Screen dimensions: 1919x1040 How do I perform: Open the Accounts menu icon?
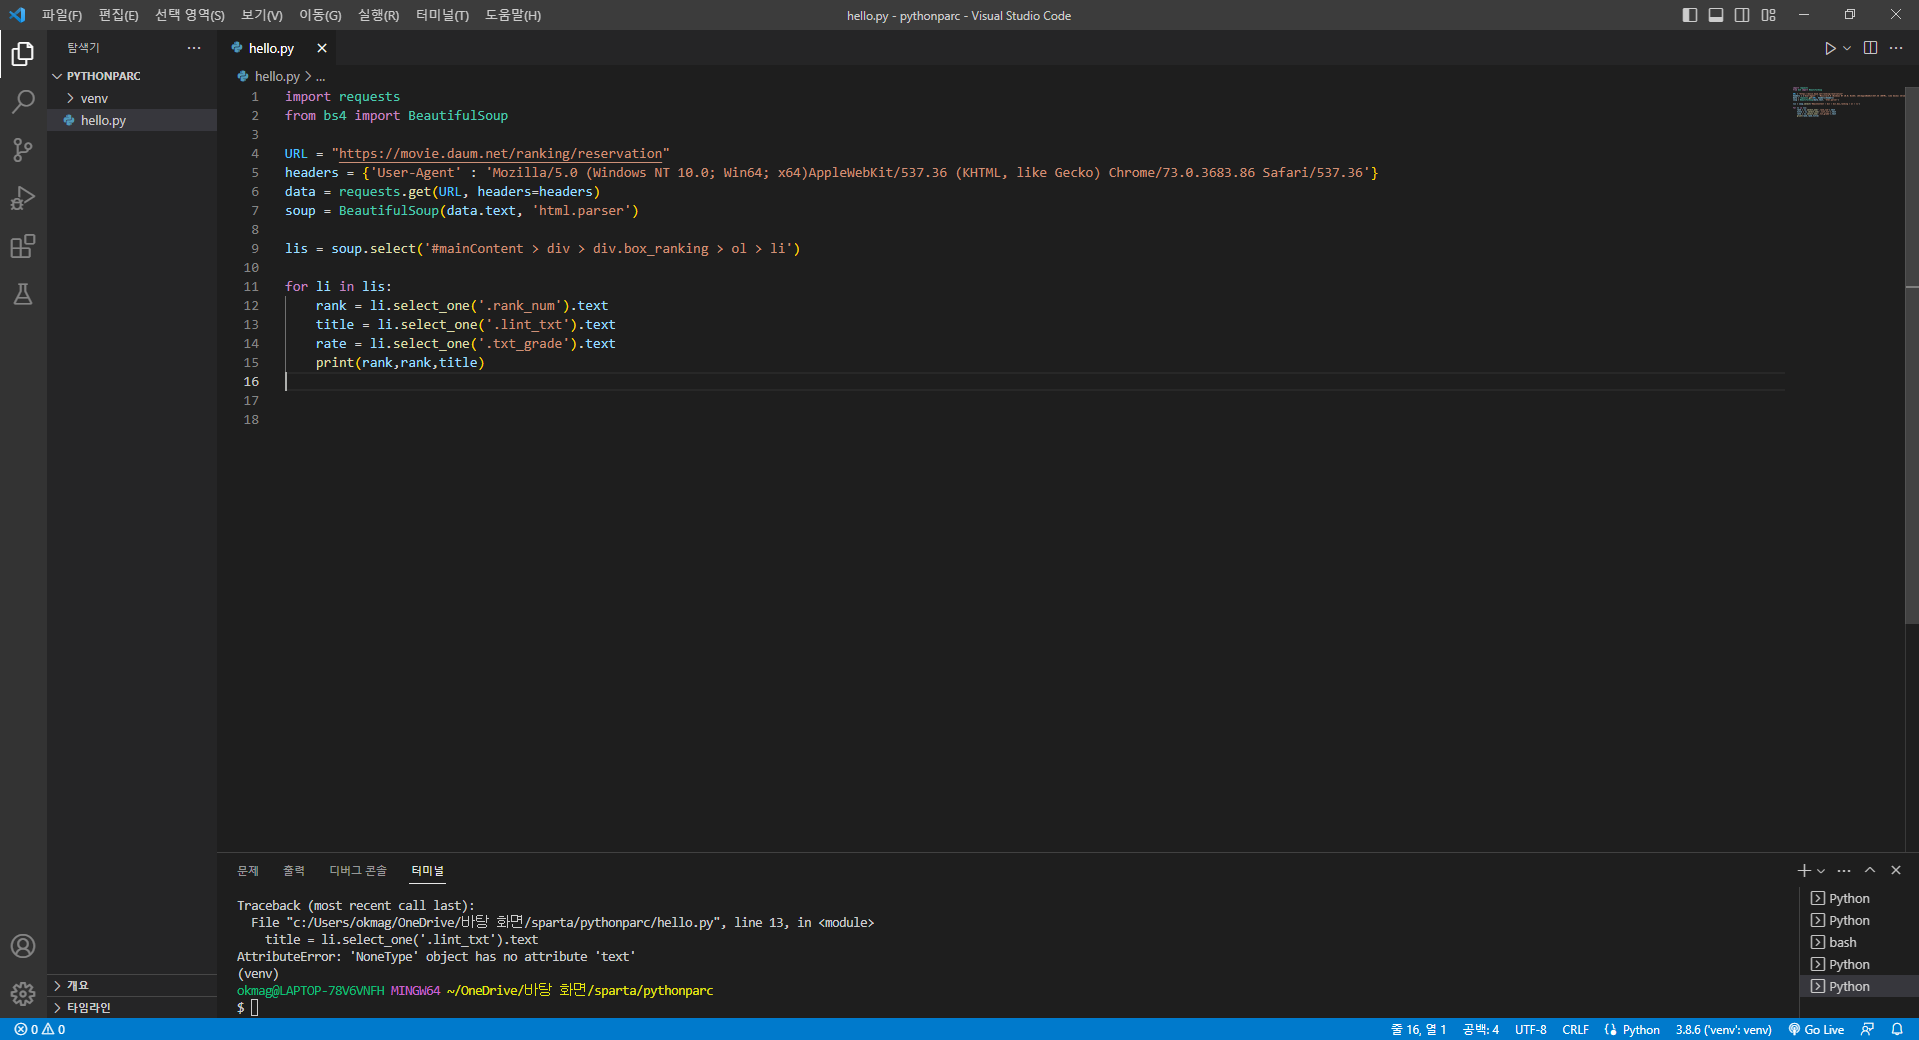click(x=23, y=946)
